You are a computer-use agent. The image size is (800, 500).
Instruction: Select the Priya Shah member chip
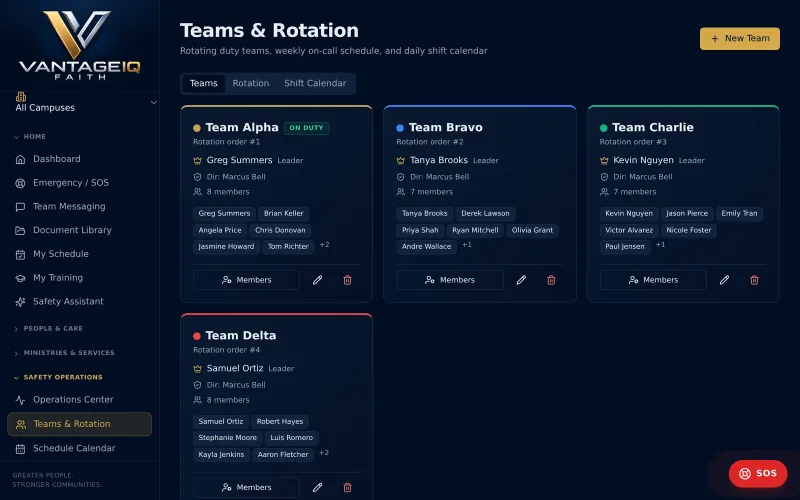(x=420, y=231)
